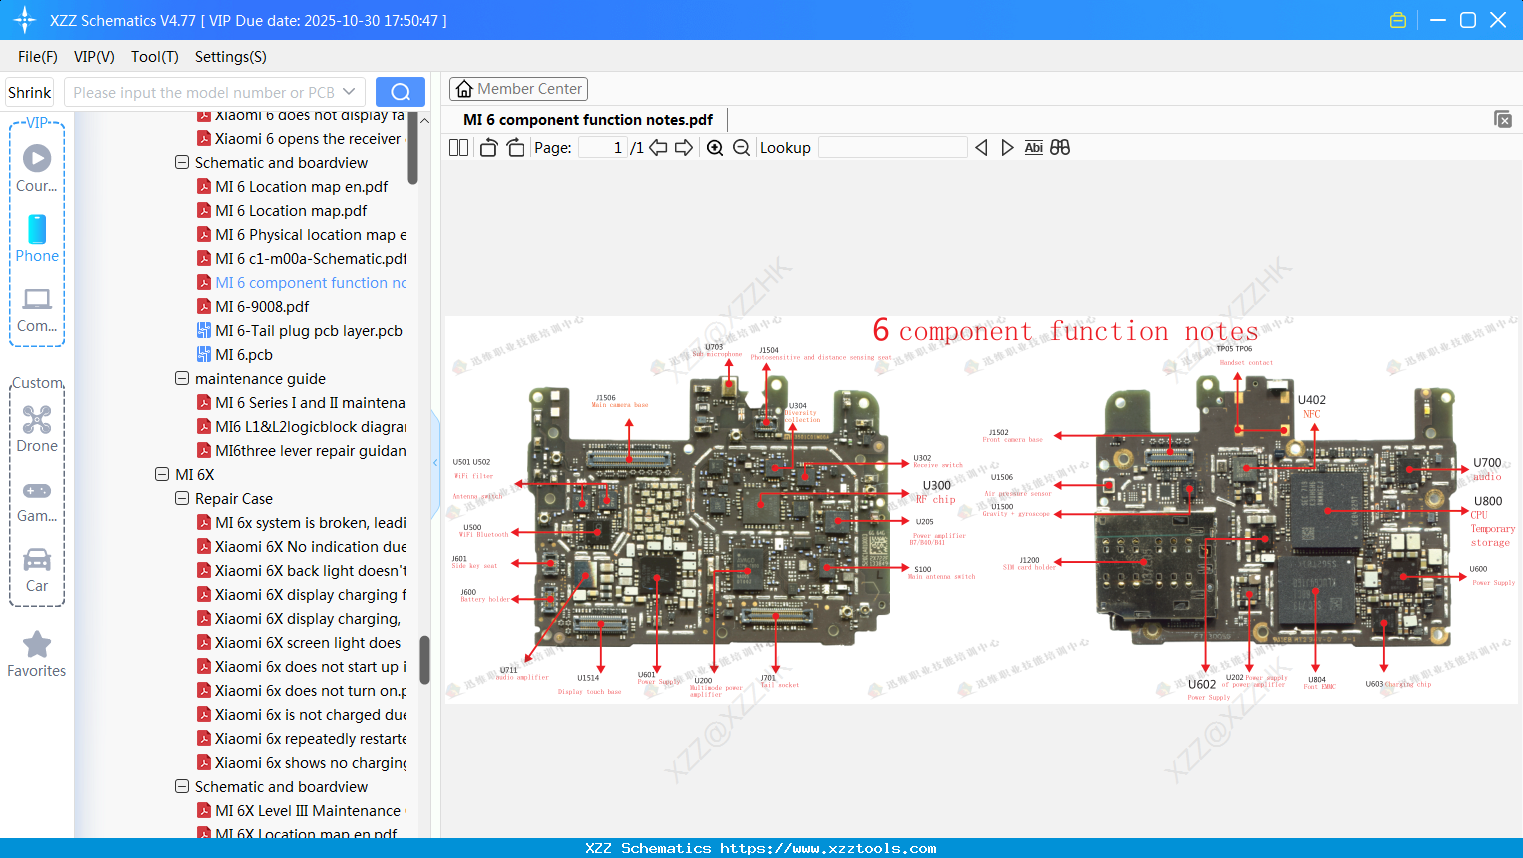This screenshot has height=858, width=1523.
Task: Open the Computer category in the sidebar
Action: pyautogui.click(x=37, y=309)
